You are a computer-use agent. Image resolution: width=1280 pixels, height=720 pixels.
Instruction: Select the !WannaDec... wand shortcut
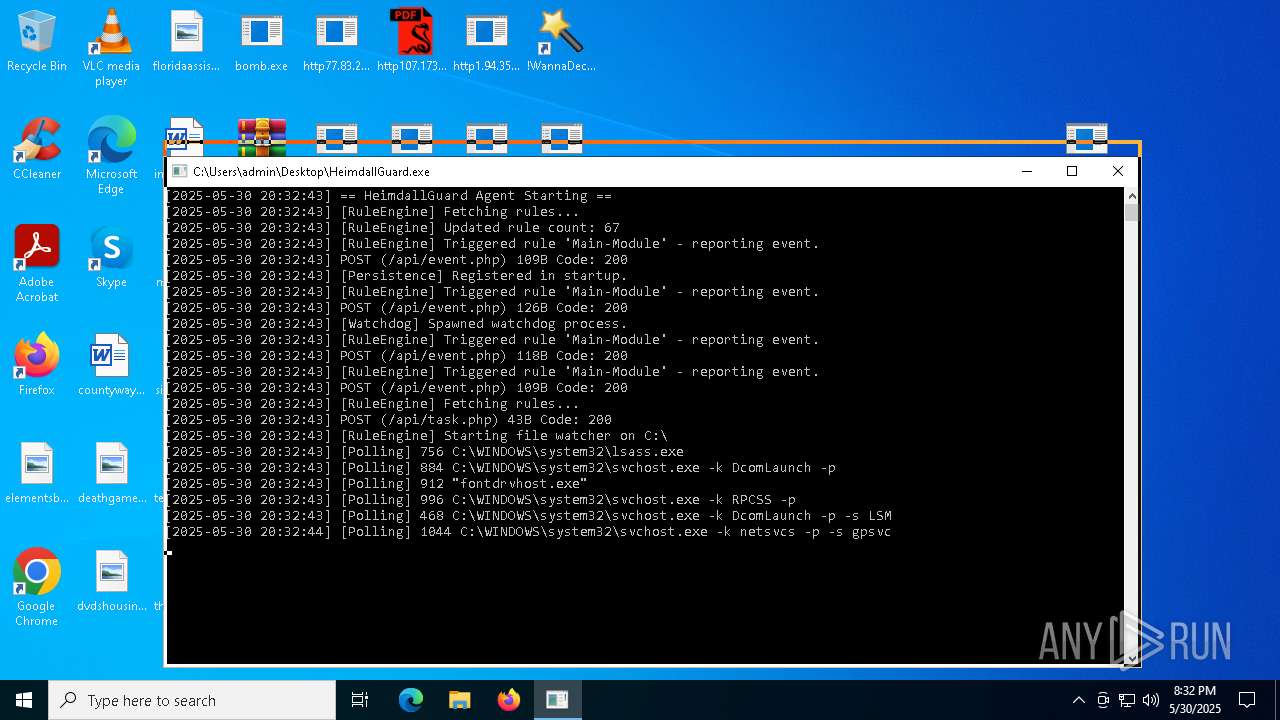(561, 41)
